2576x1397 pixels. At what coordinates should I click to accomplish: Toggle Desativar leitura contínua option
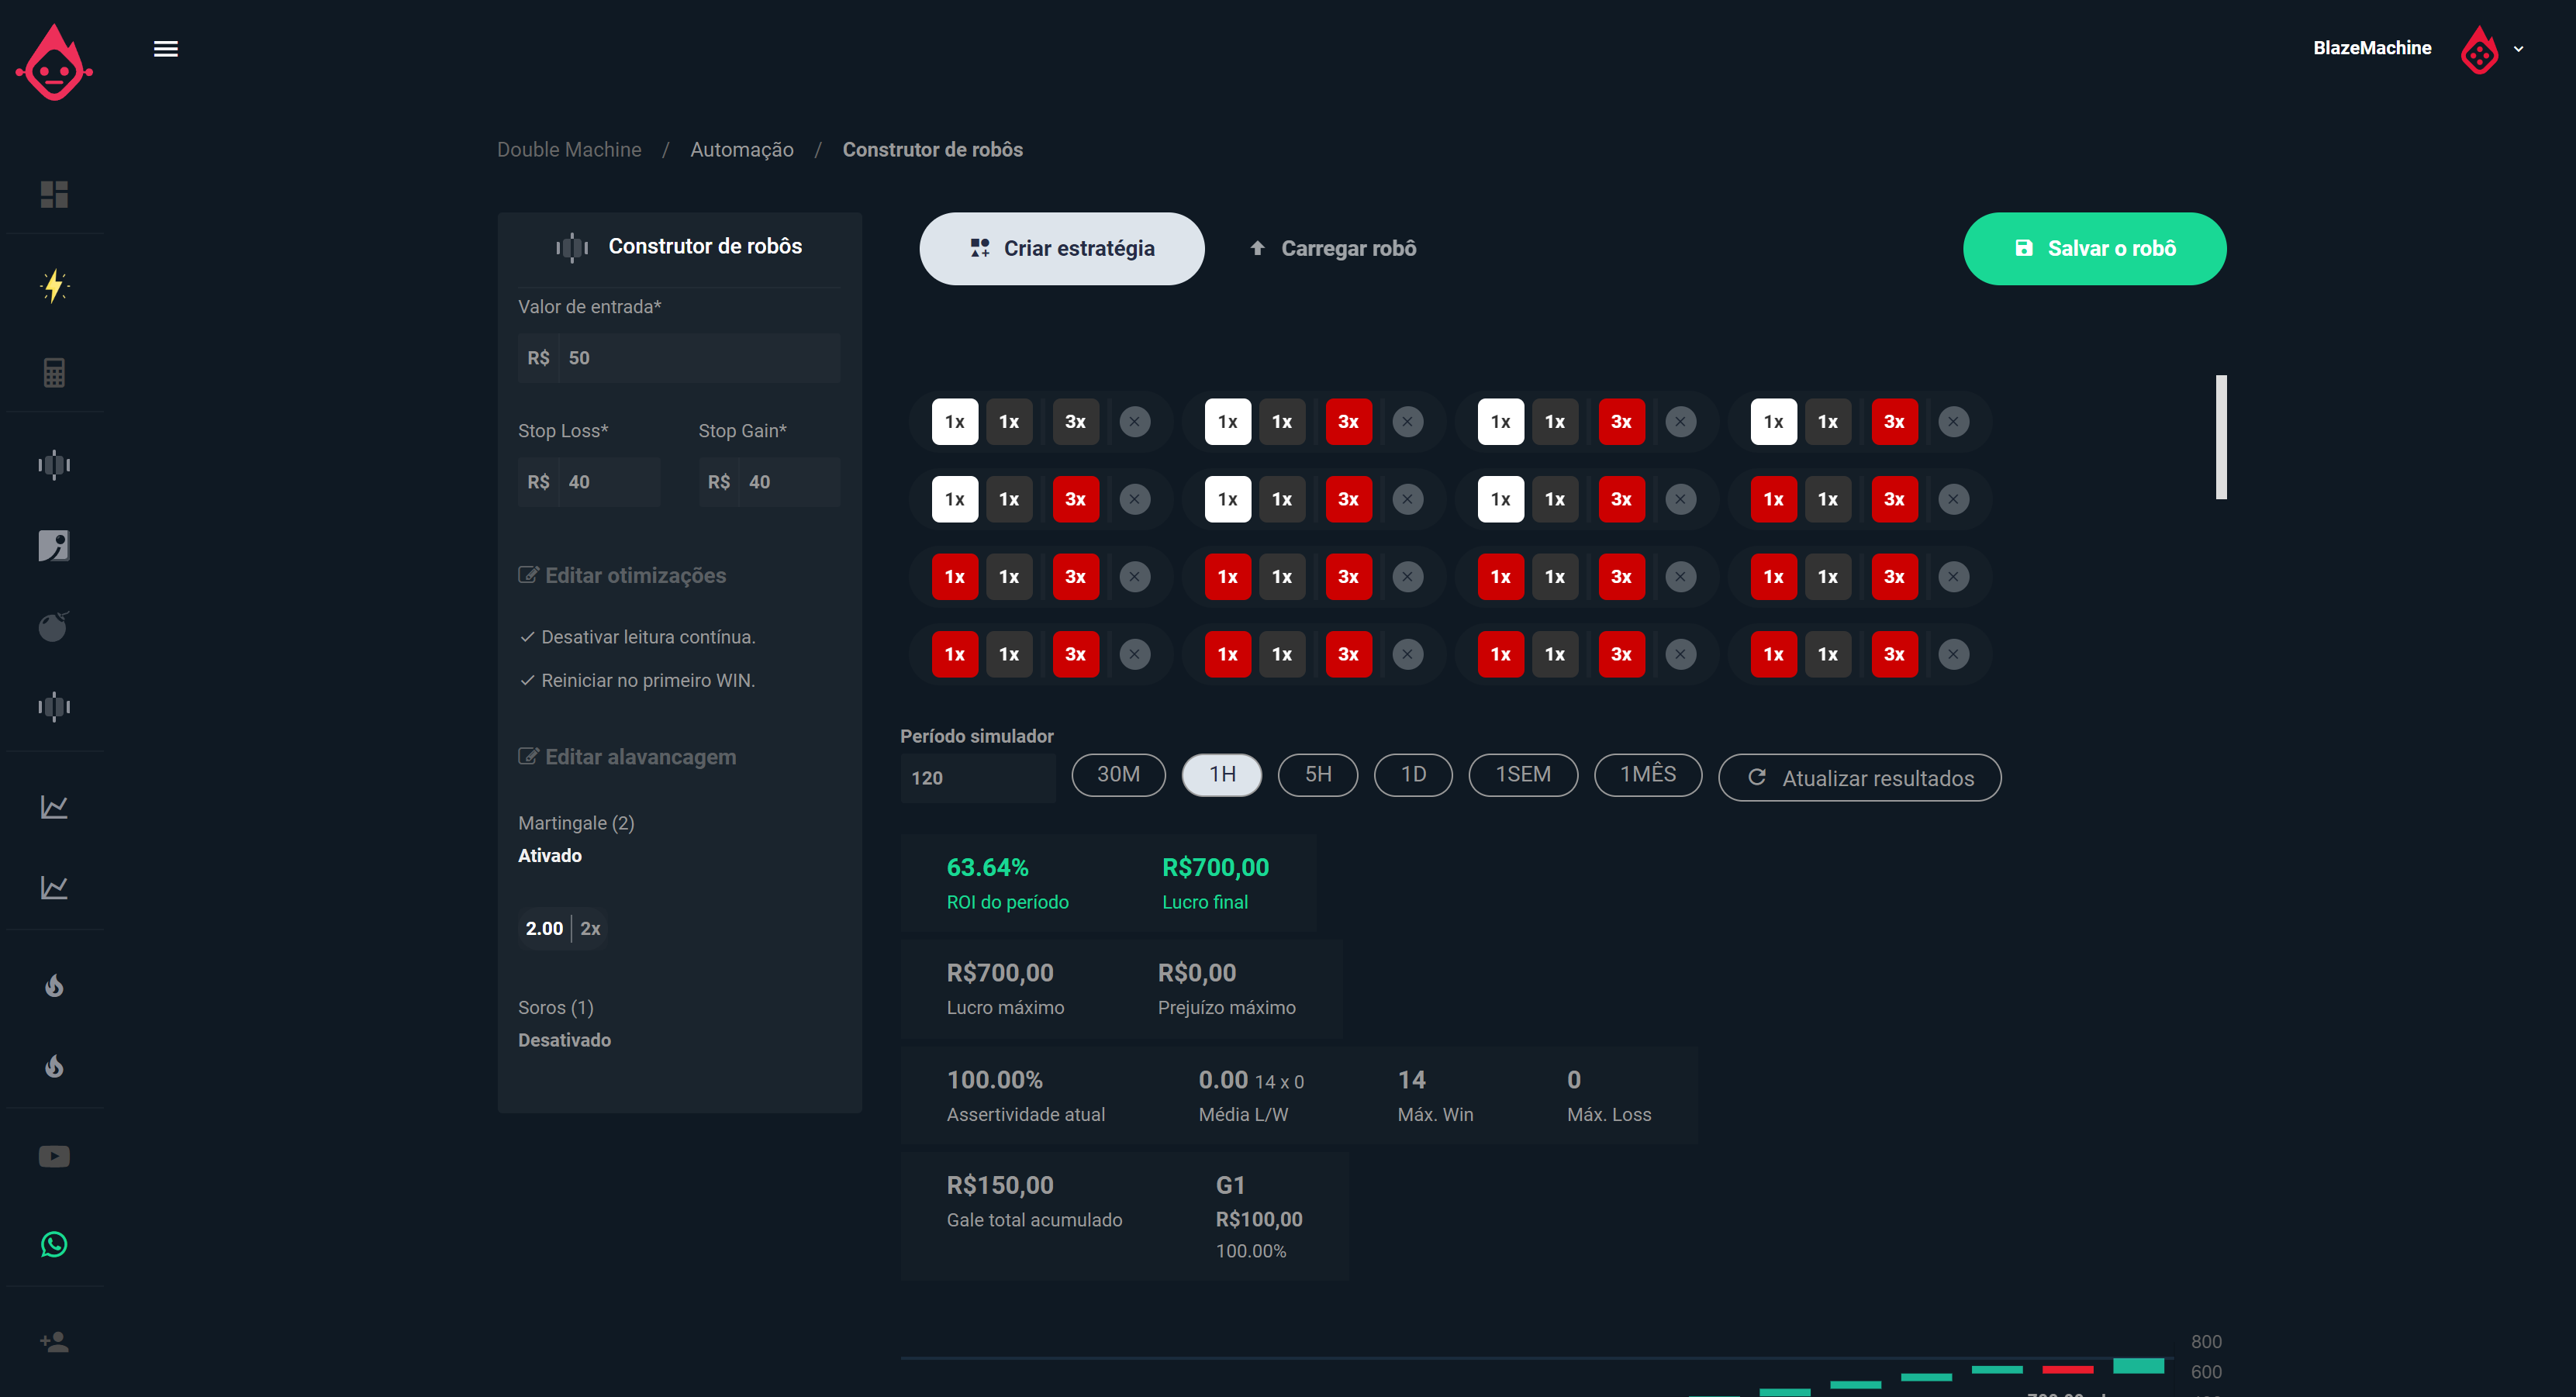638,637
